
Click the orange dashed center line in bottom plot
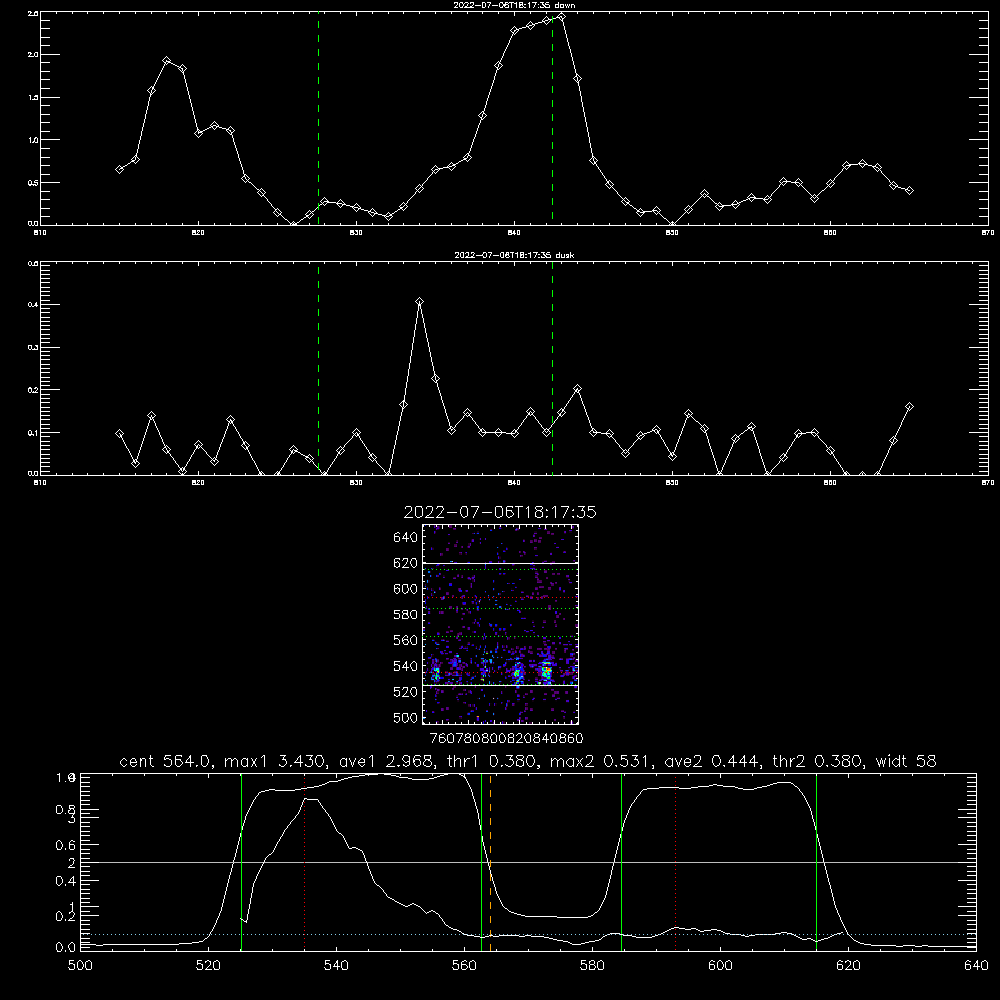pos(490,862)
